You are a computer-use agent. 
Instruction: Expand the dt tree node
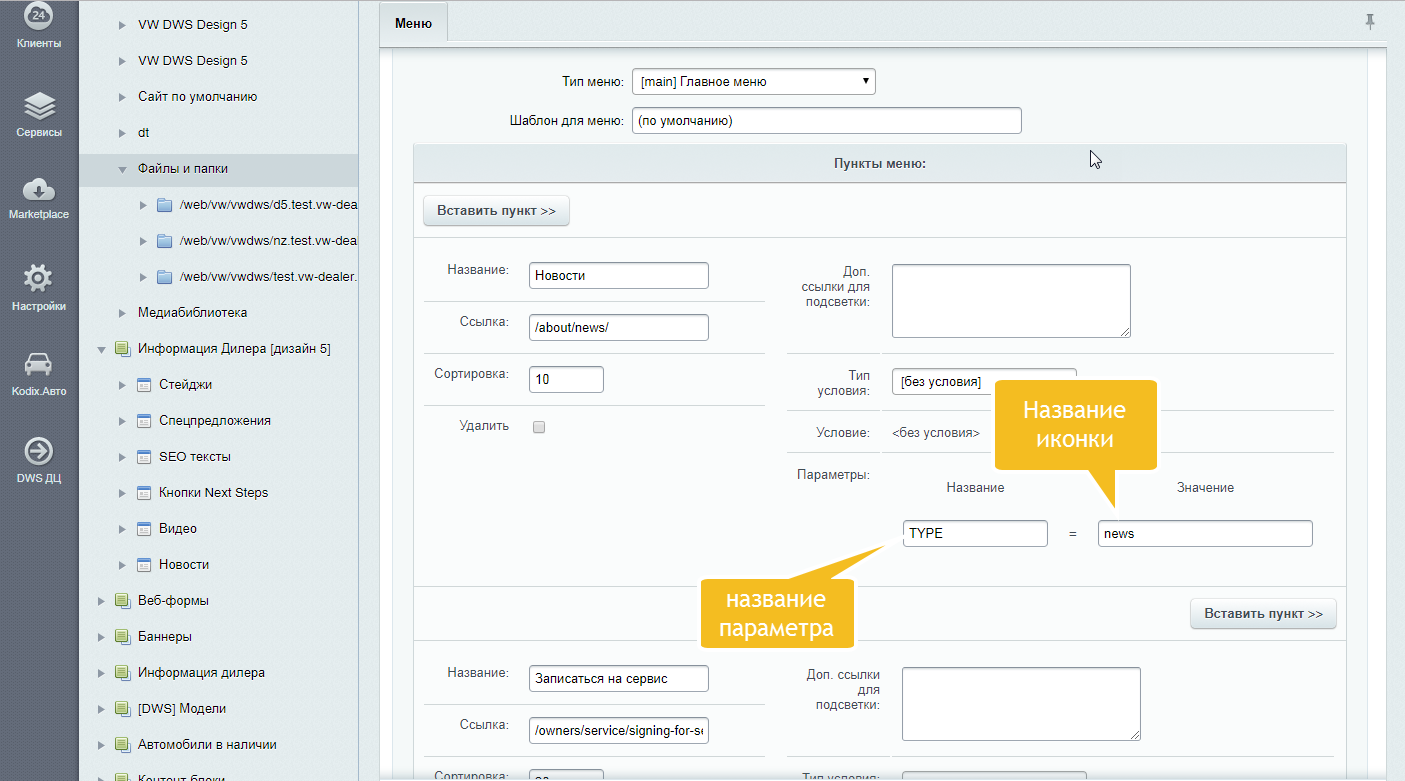[x=122, y=133]
